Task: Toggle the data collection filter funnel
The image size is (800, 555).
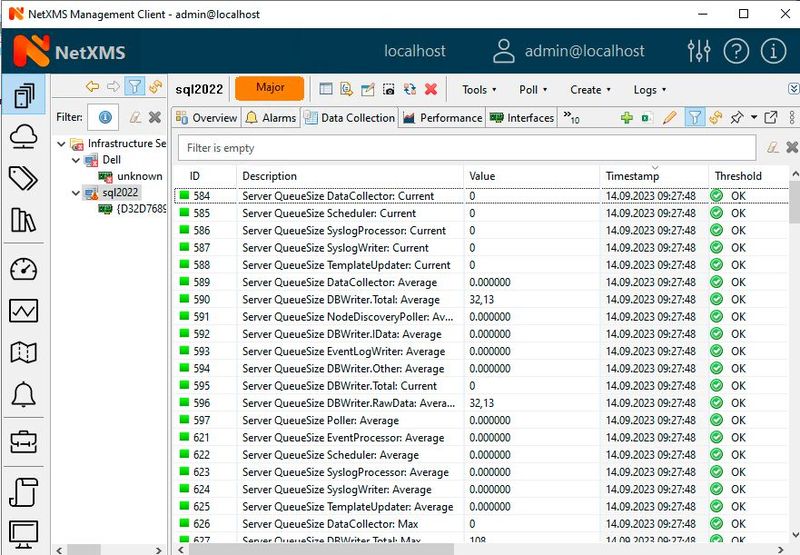Action: (694, 118)
